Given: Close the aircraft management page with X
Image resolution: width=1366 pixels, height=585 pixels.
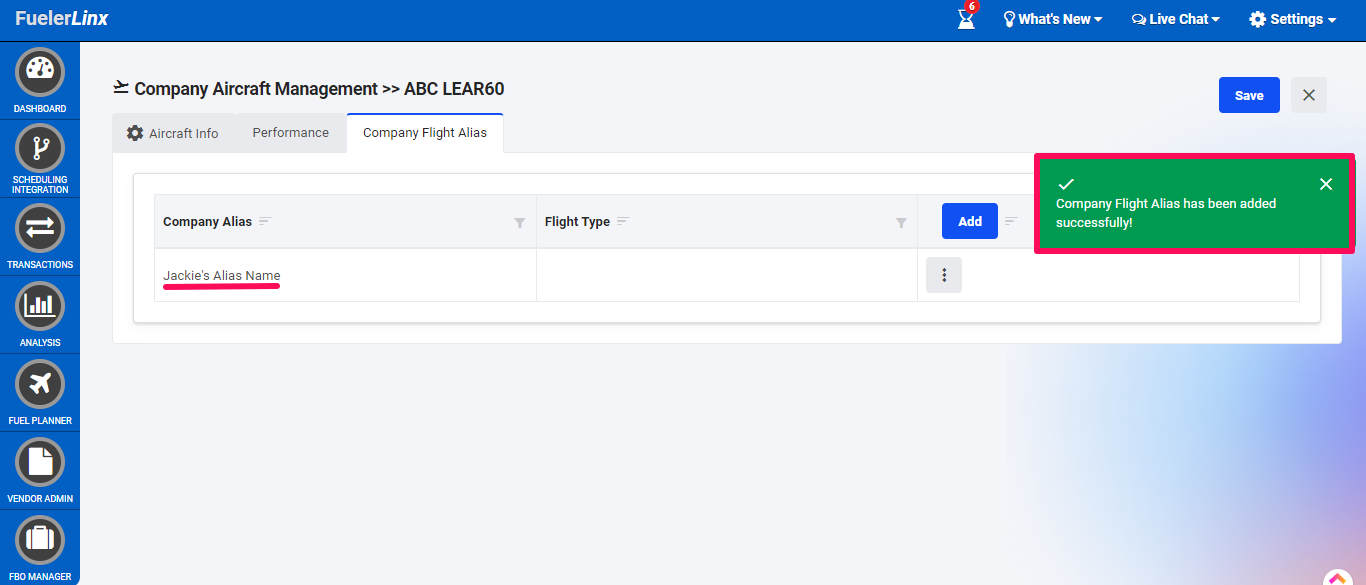Looking at the screenshot, I should click(x=1308, y=95).
